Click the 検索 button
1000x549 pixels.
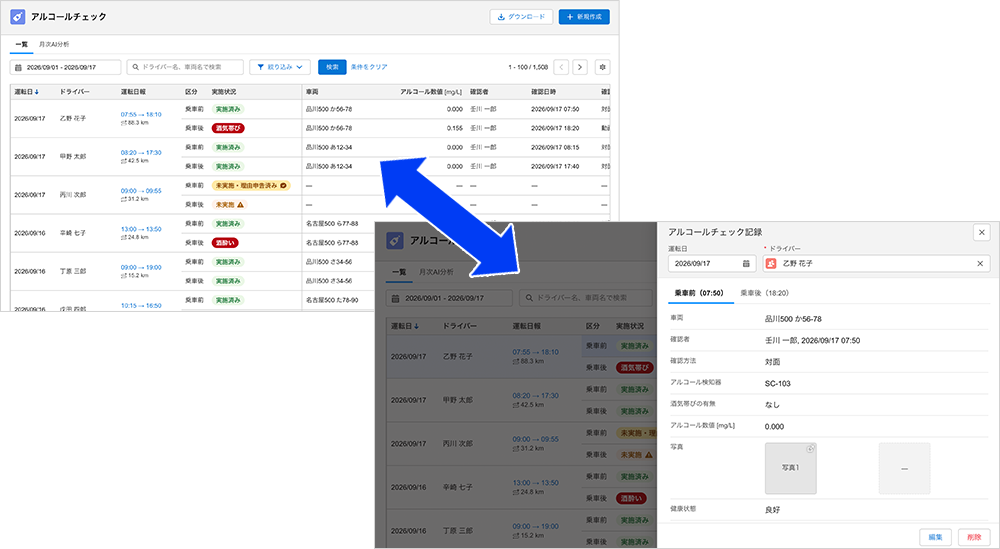(x=332, y=67)
